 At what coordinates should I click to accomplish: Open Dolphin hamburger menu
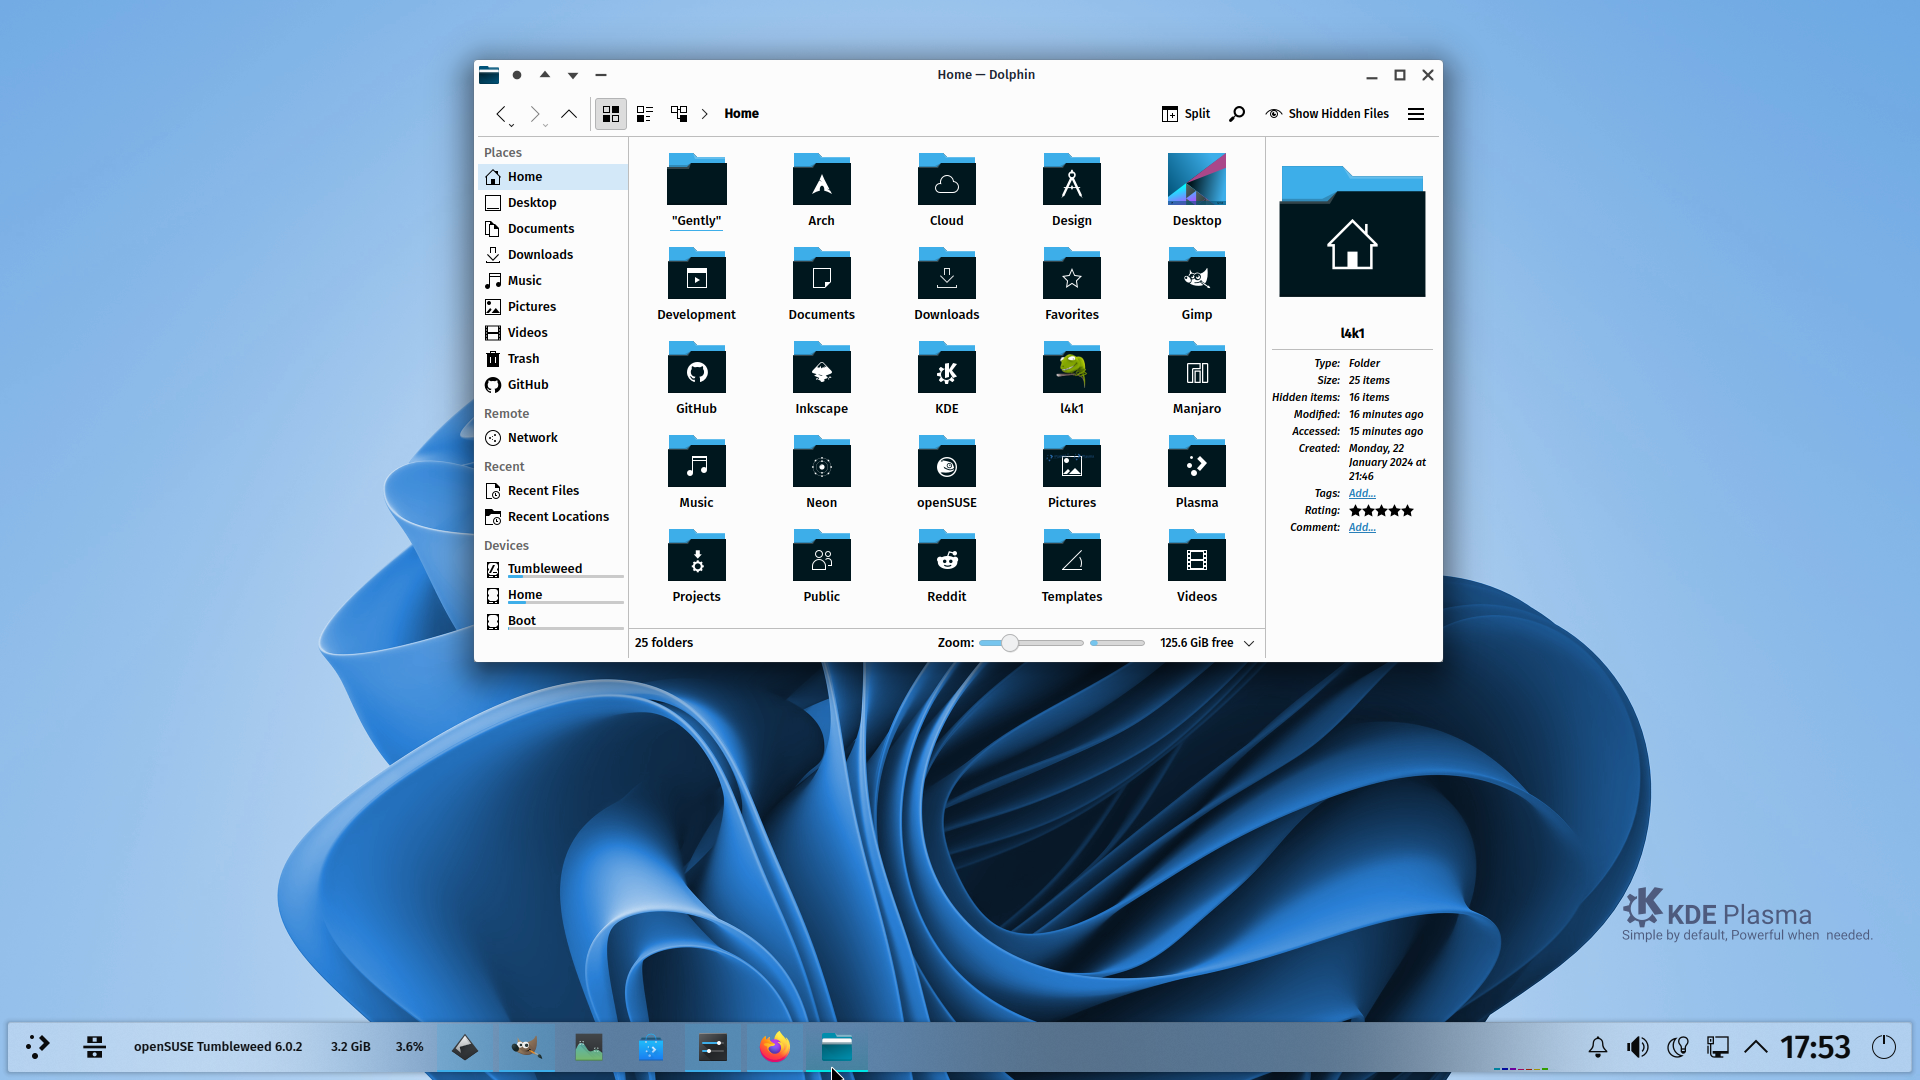tap(1416, 114)
